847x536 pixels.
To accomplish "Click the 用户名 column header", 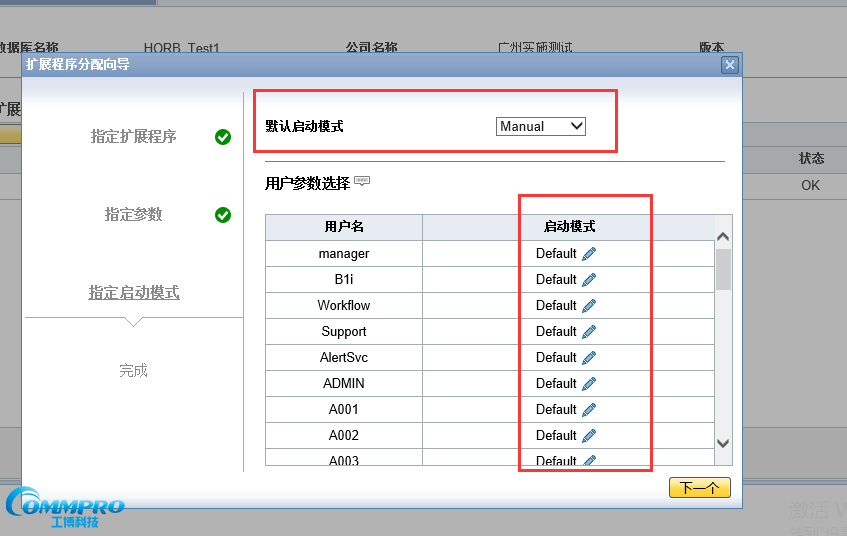I will tap(344, 227).
